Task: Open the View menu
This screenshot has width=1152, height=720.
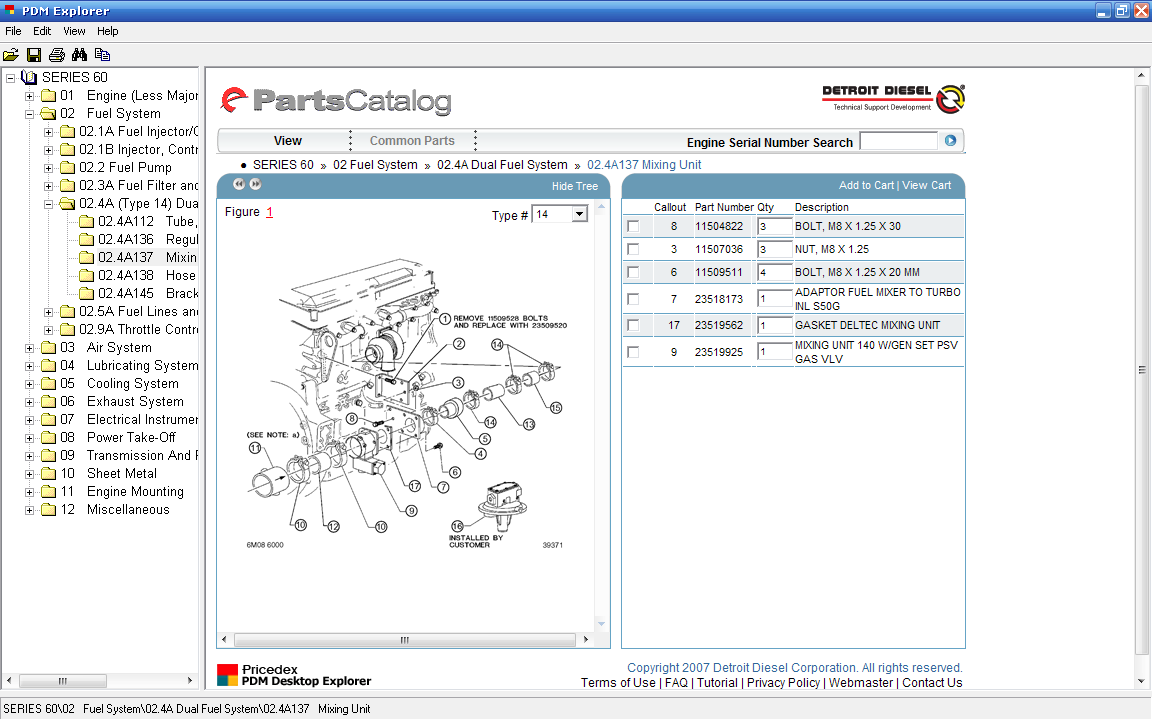Action: point(74,31)
